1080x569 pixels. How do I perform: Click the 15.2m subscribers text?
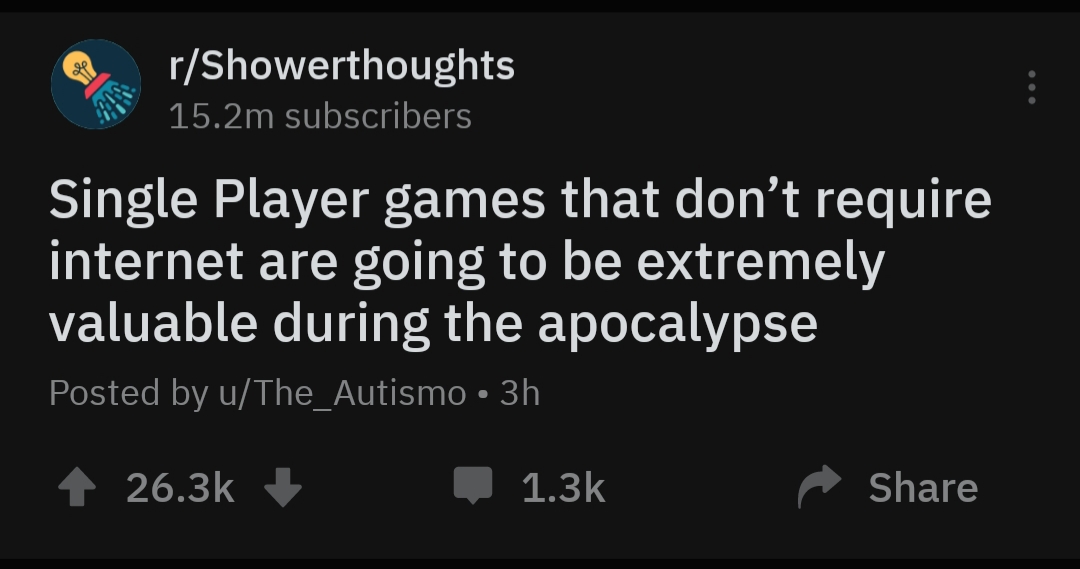point(320,116)
